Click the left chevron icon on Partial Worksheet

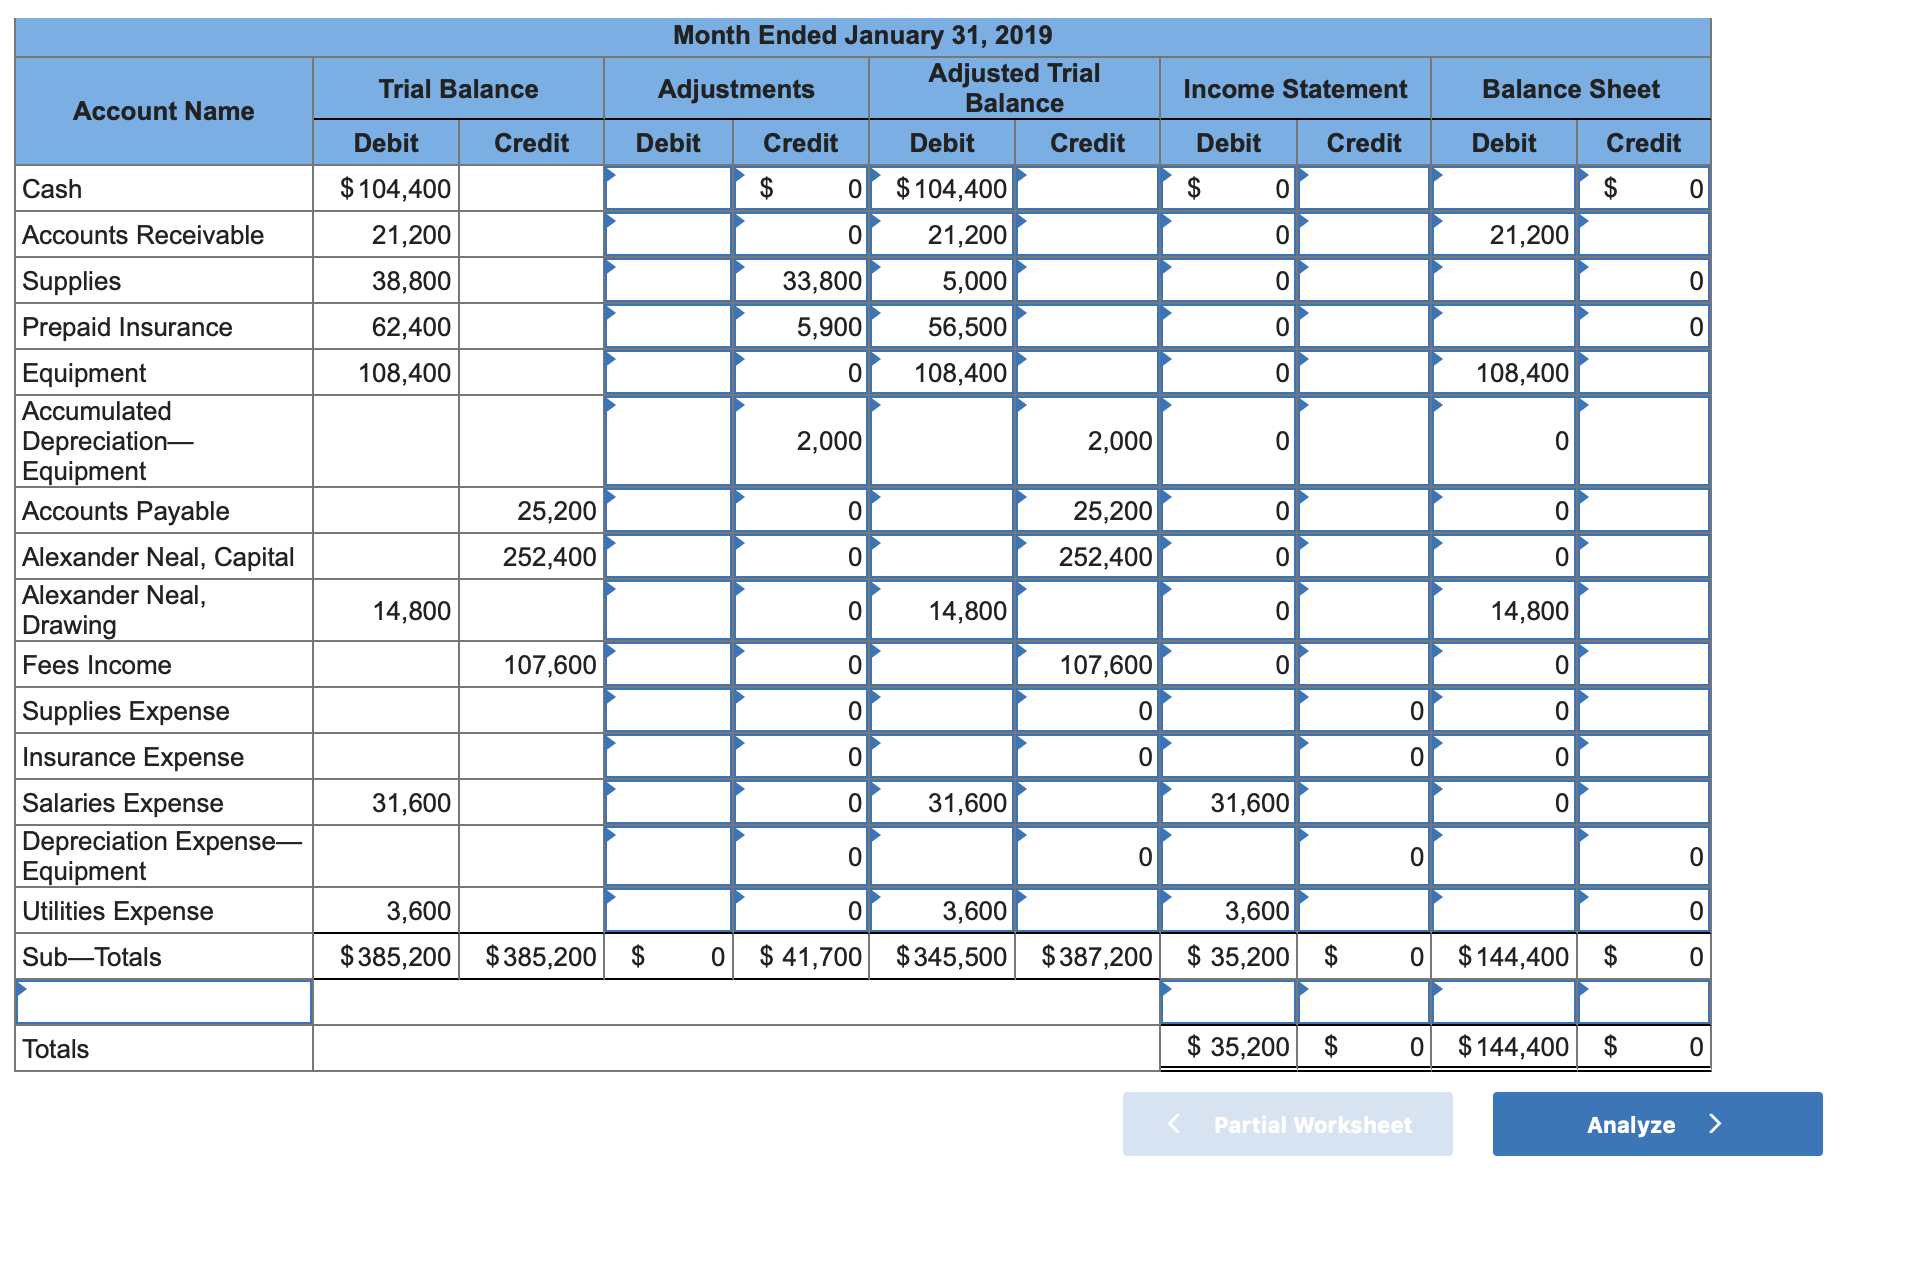pyautogui.click(x=1172, y=1124)
